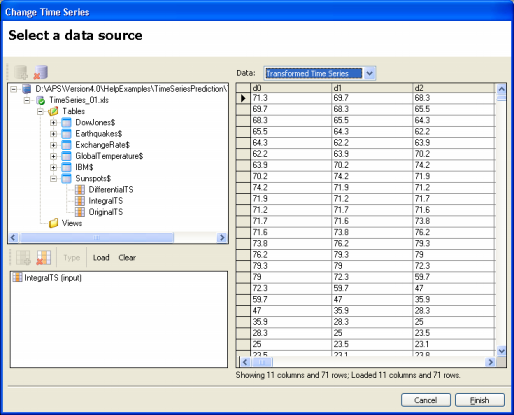Click the TimeSeries_01.xls file icon
The height and width of the screenshot is (415, 514).
coord(41,100)
